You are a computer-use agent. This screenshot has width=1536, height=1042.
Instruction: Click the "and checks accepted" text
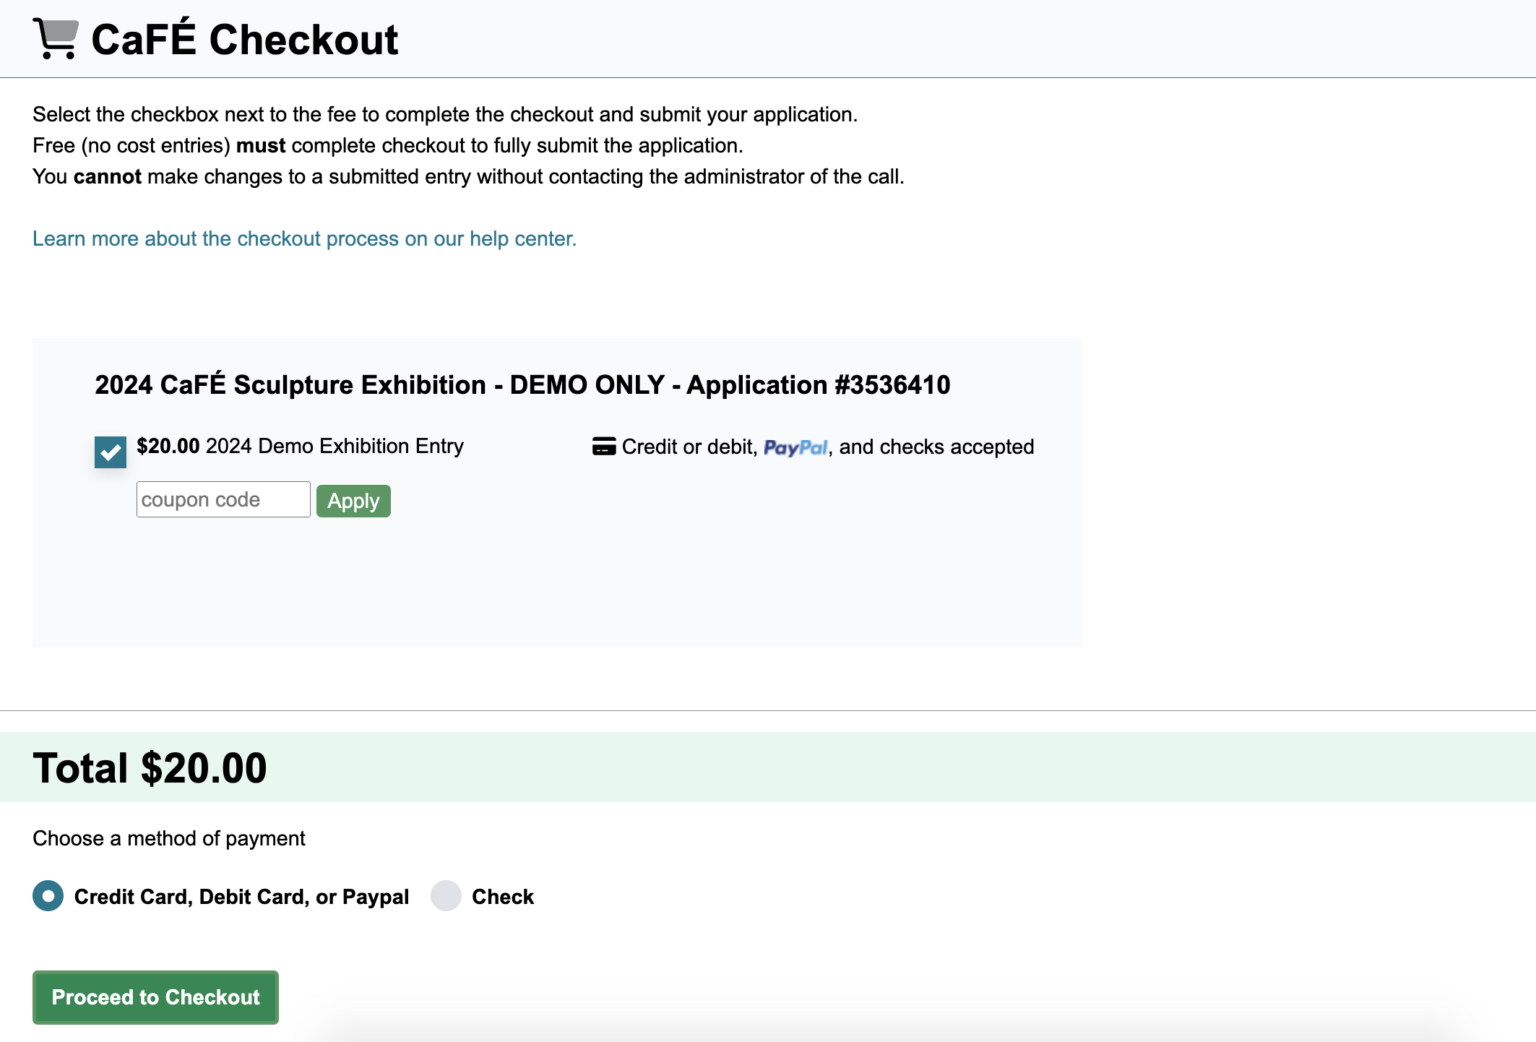(936, 447)
